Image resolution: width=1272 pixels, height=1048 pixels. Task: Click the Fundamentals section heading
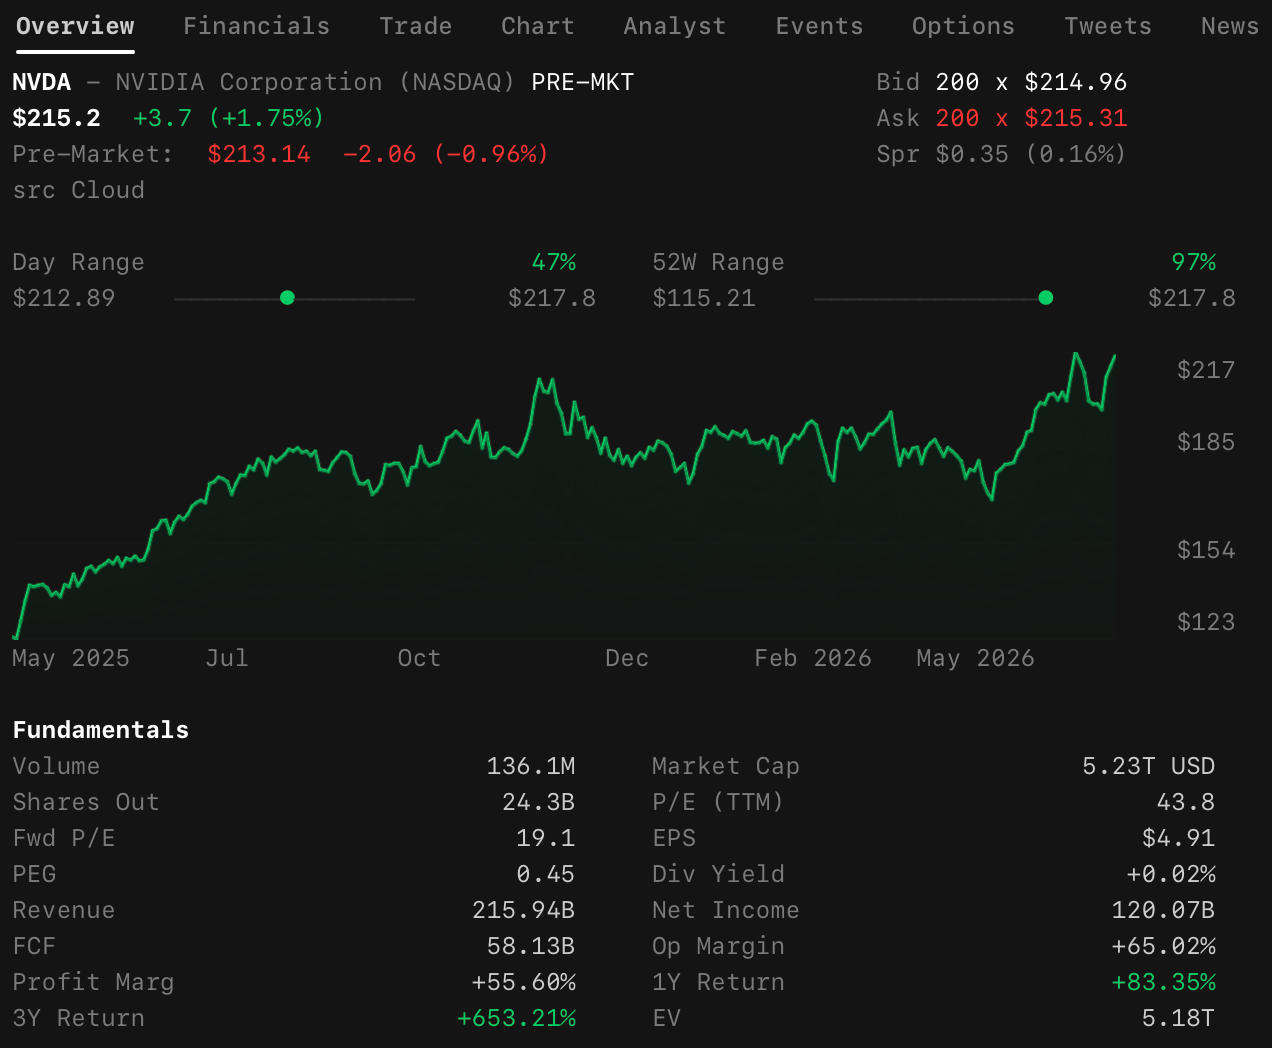(101, 730)
